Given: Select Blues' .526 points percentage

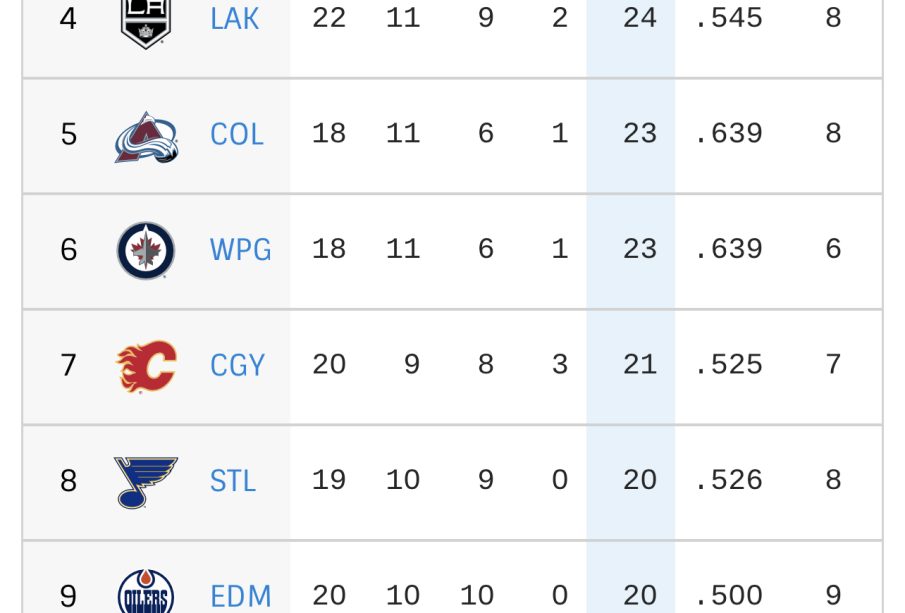Looking at the screenshot, I should pyautogui.click(x=728, y=480).
